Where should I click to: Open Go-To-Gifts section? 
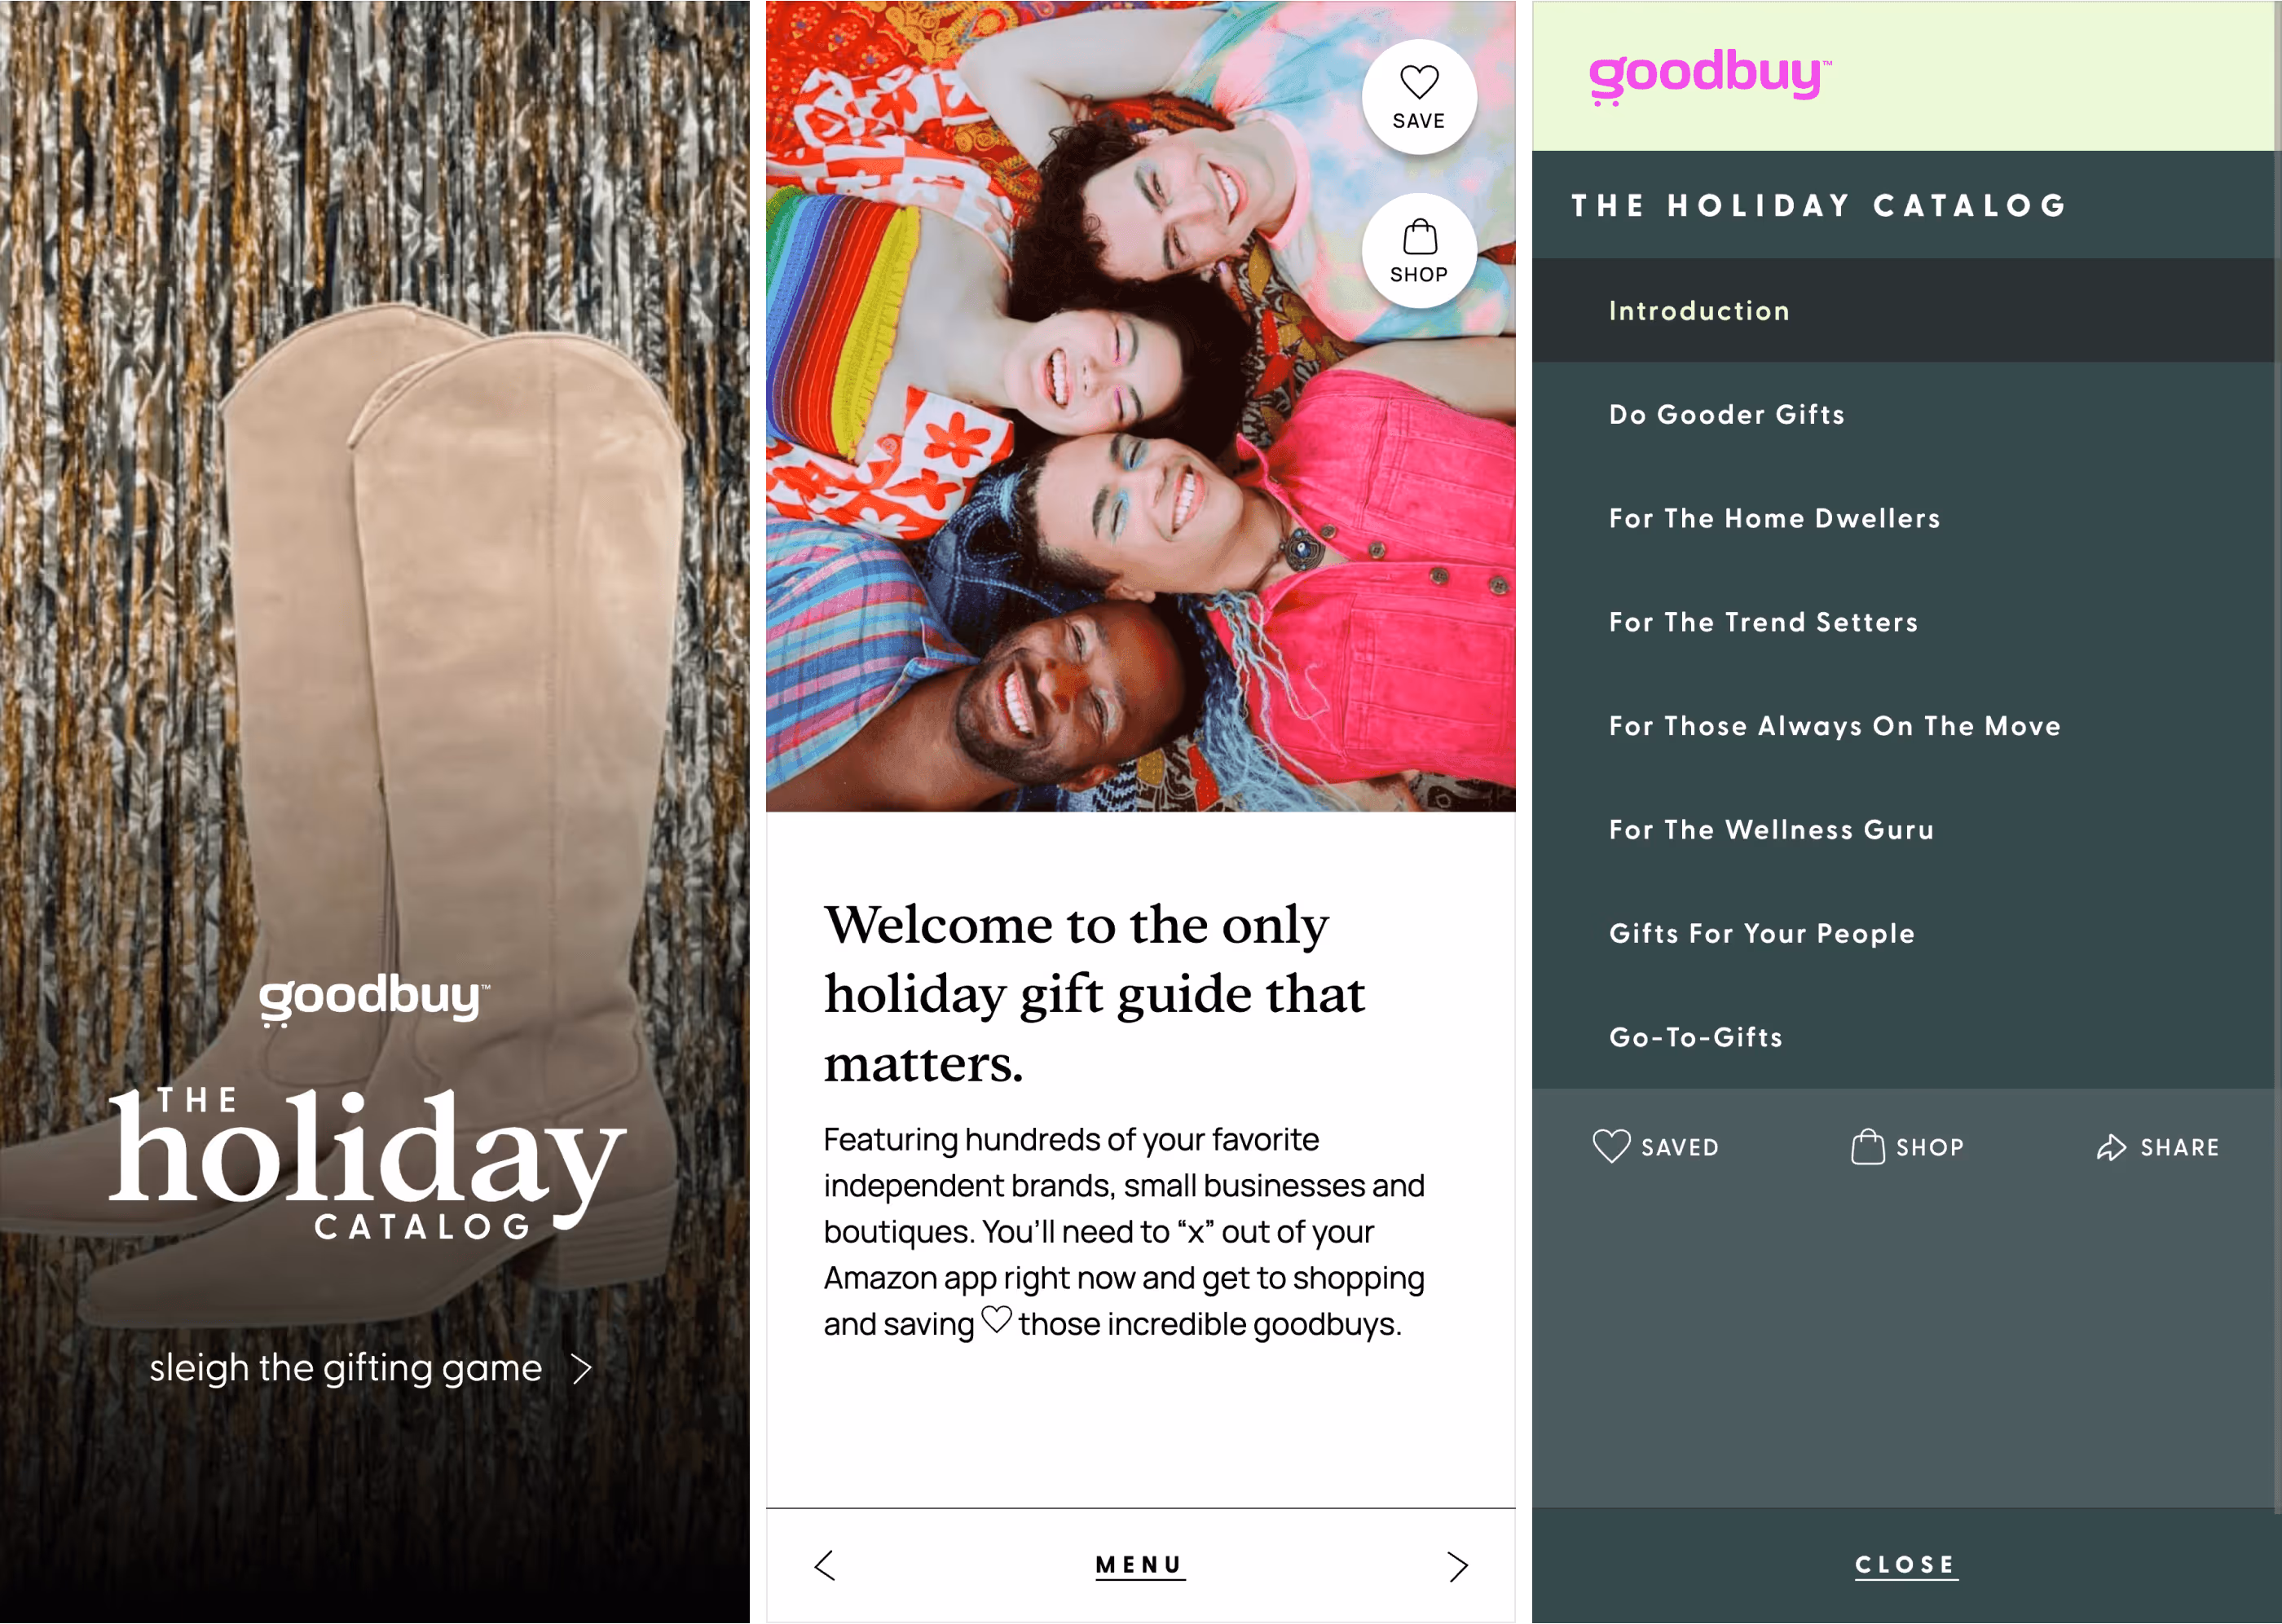[x=1906, y=1037]
